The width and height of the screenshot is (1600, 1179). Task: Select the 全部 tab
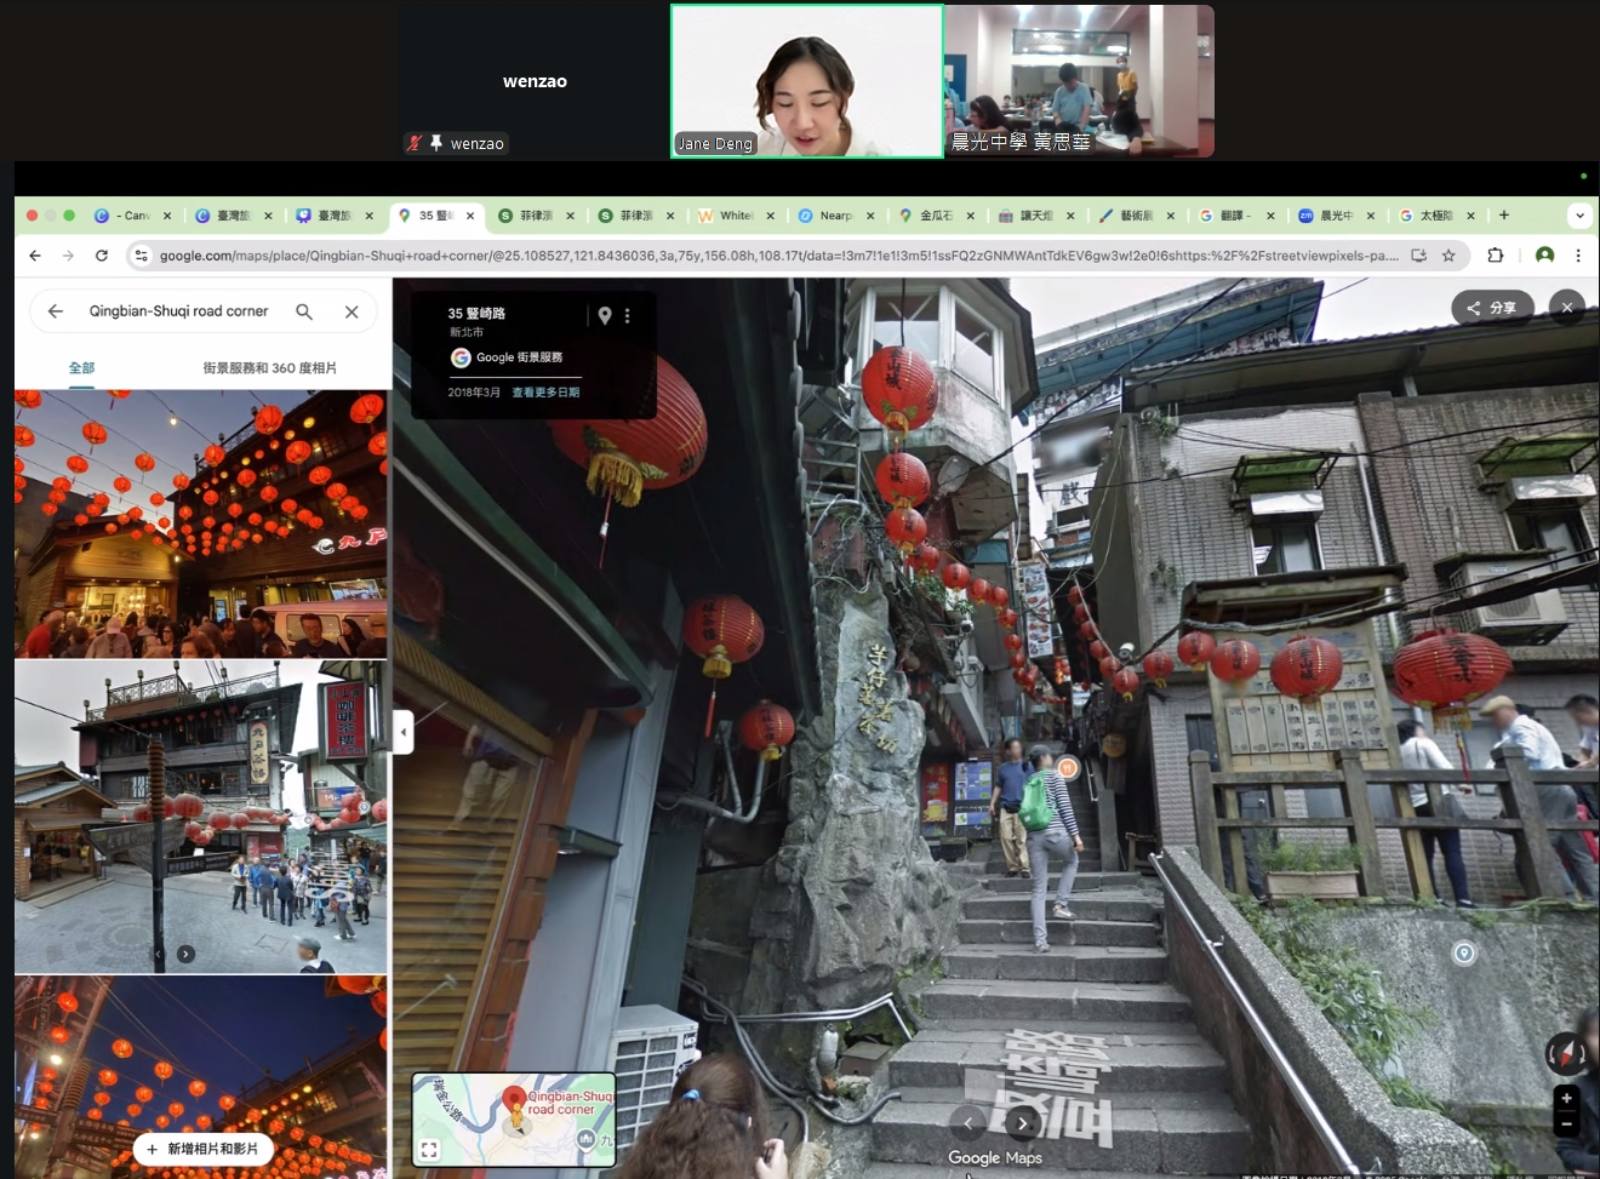coord(82,368)
